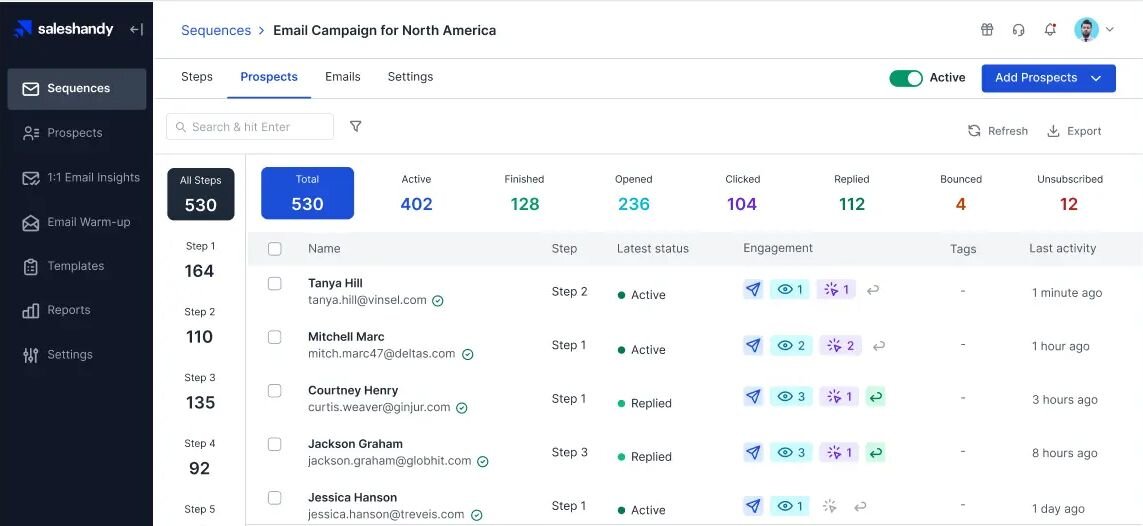Select the Jackson Graham row checkbox
Viewport: 1143px width, 526px height.
[x=275, y=444]
